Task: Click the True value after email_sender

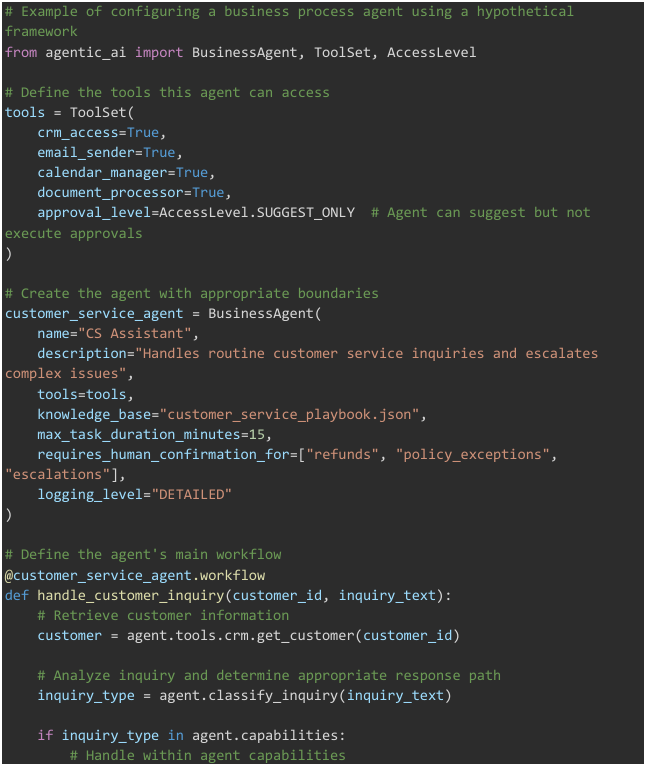Action: click(159, 153)
